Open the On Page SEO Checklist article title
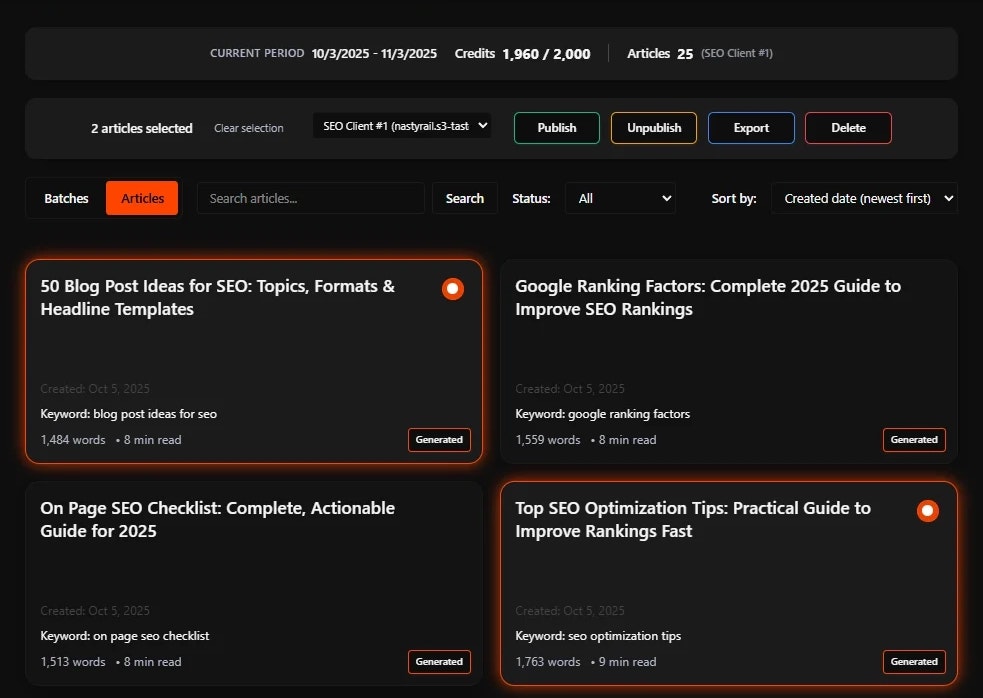Viewport: 983px width, 698px height. 218,519
